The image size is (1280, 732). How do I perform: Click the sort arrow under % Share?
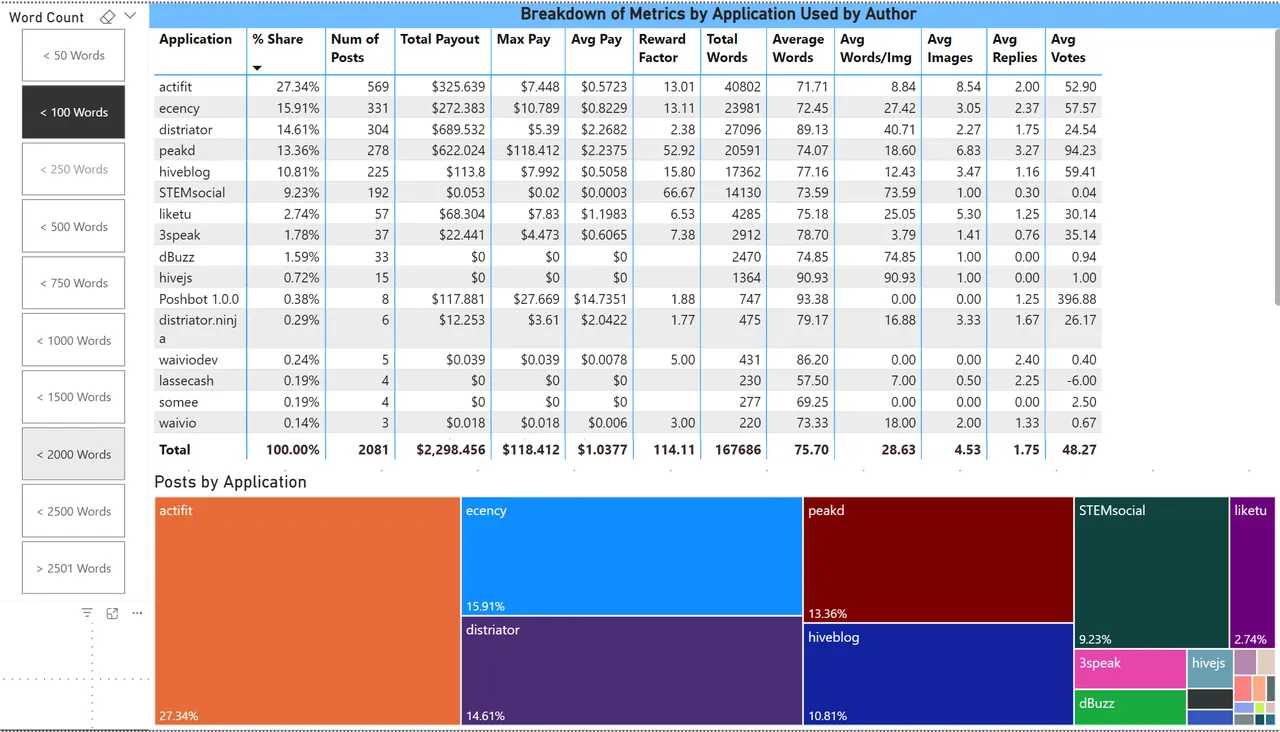[x=257, y=68]
